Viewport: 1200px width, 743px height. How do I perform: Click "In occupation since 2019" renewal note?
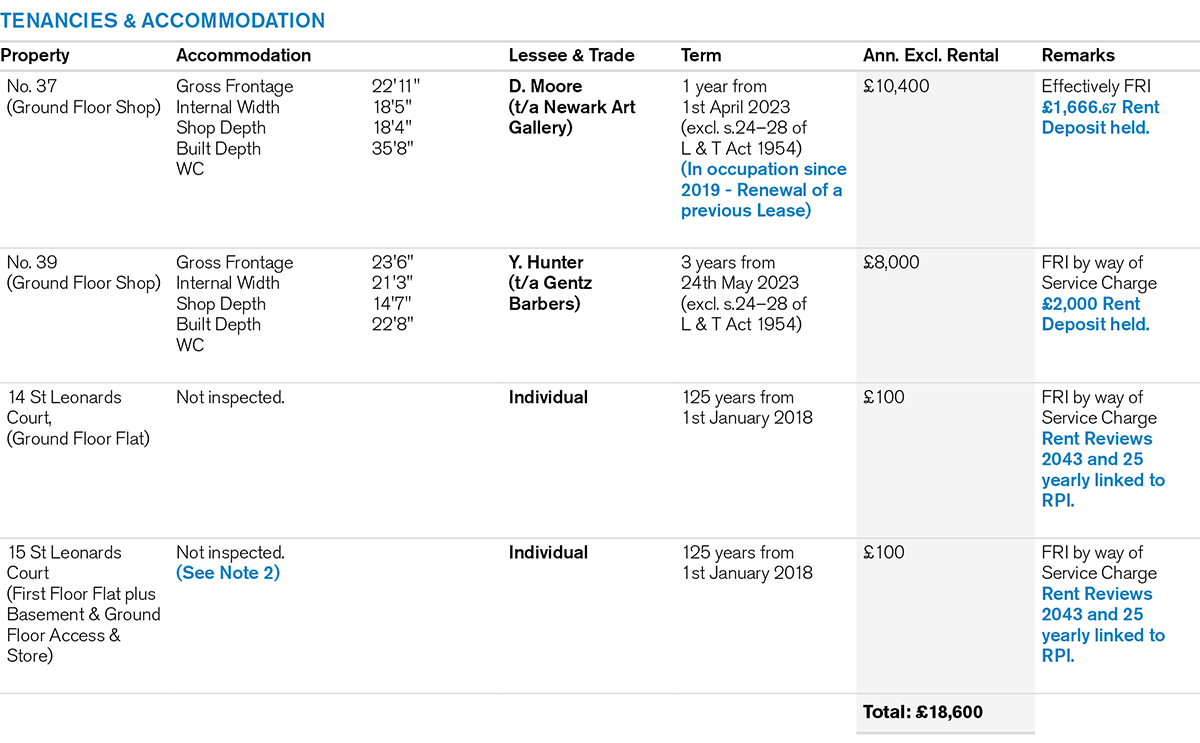[763, 190]
